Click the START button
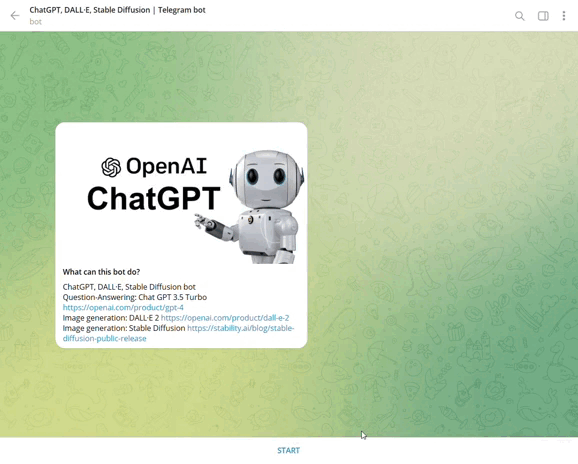Viewport: 578px width, 464px height. pos(289,450)
